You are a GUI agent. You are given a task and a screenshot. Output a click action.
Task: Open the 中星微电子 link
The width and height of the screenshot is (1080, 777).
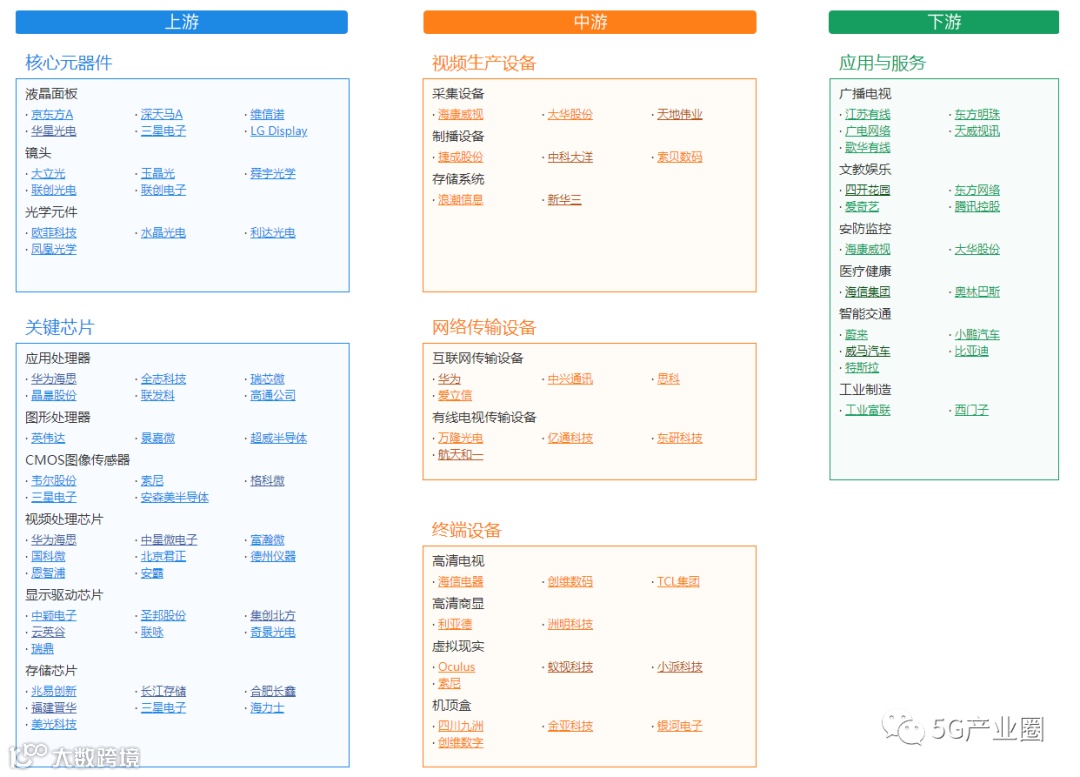(x=169, y=540)
